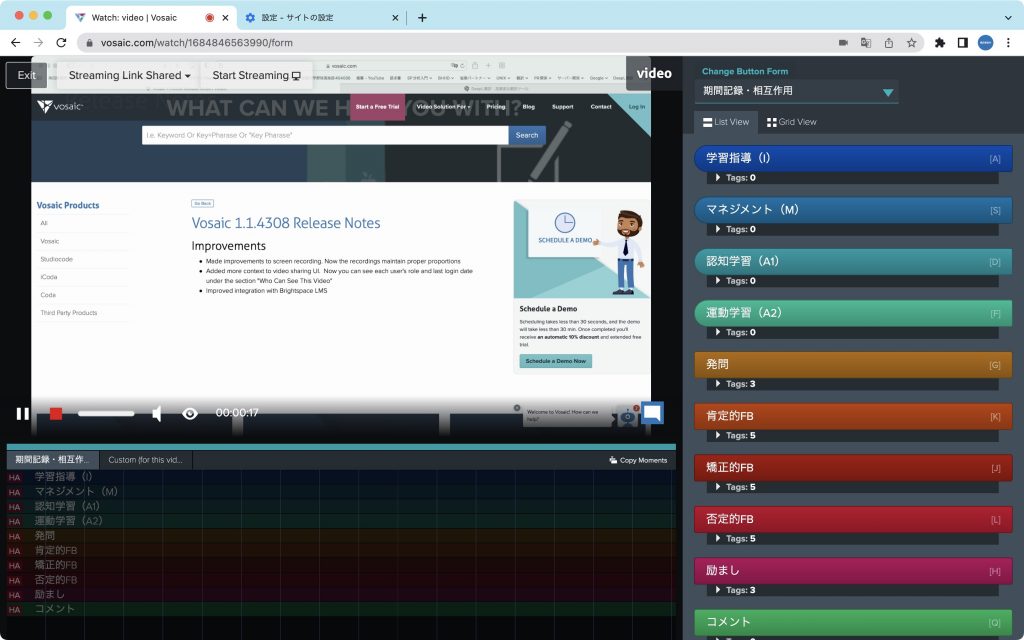Click the 学習指導（I）tag button
The image size is (1024, 640).
(853, 158)
